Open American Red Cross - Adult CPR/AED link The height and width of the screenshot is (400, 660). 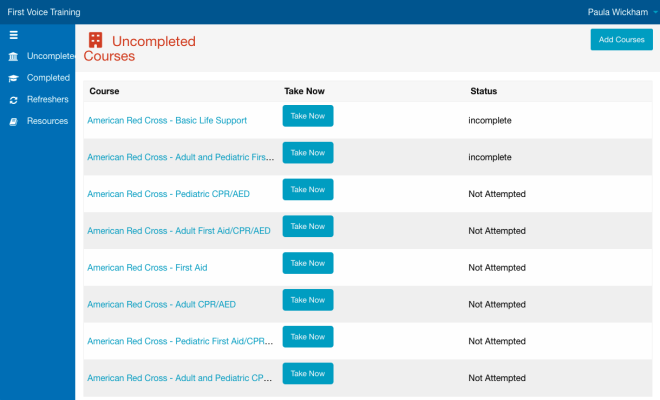pyautogui.click(x=161, y=304)
